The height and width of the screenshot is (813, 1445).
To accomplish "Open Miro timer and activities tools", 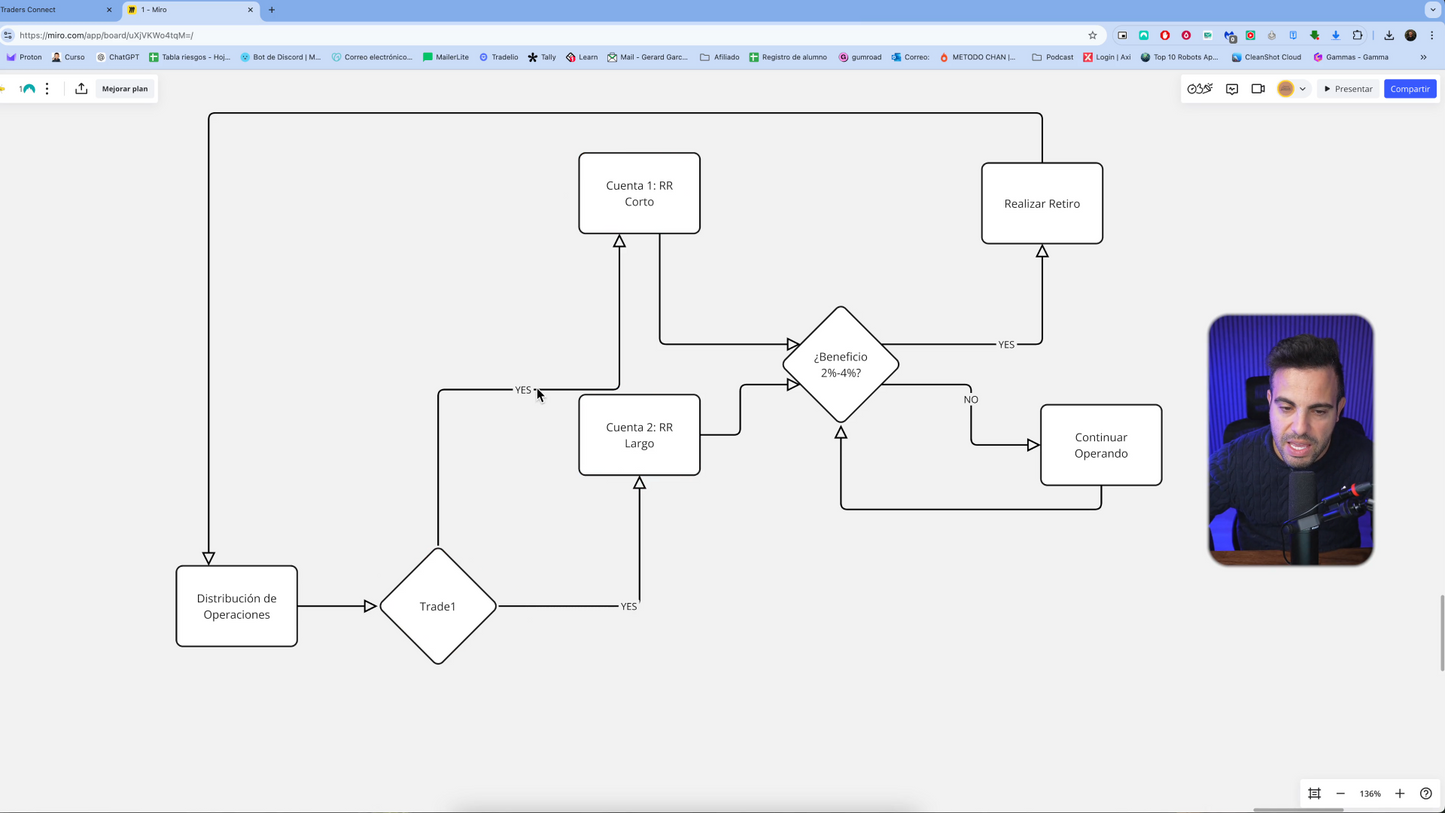I will pyautogui.click(x=1200, y=89).
